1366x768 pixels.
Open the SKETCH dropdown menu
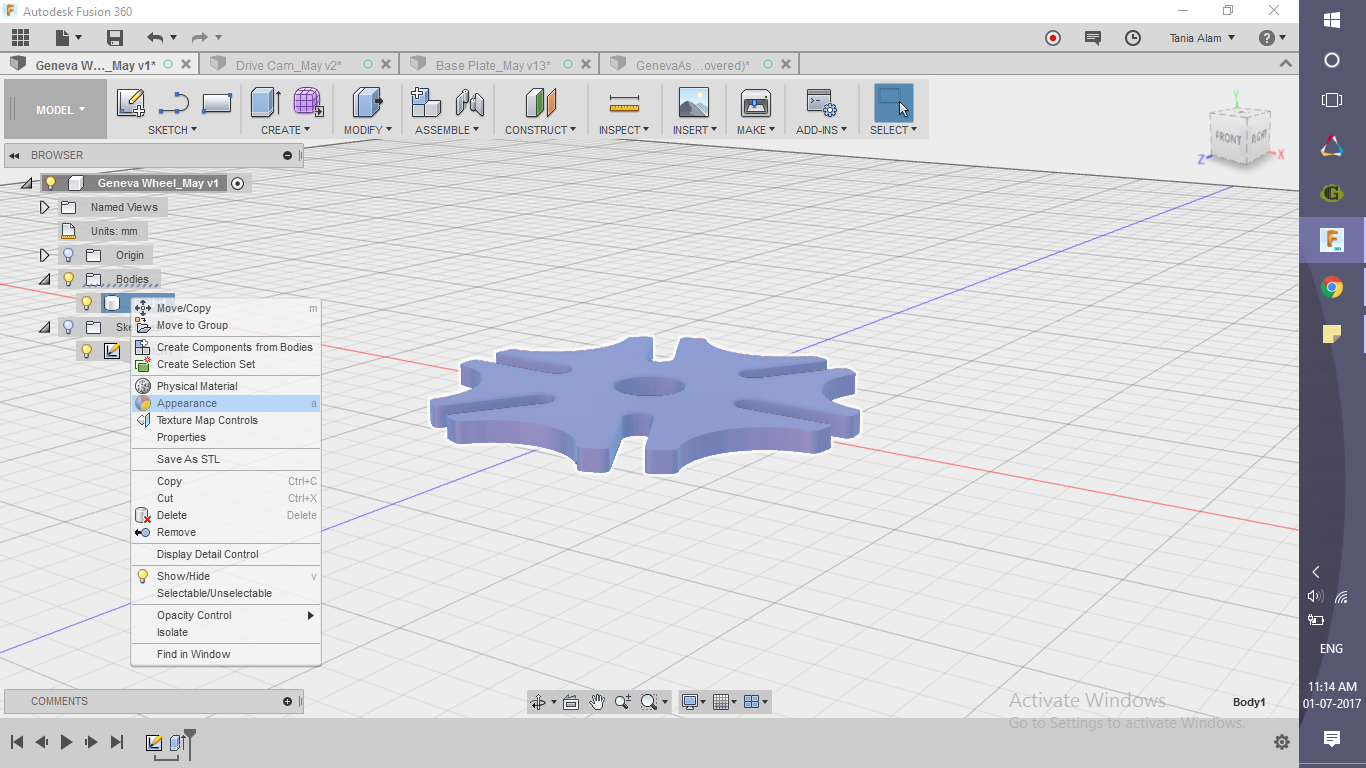coord(172,130)
